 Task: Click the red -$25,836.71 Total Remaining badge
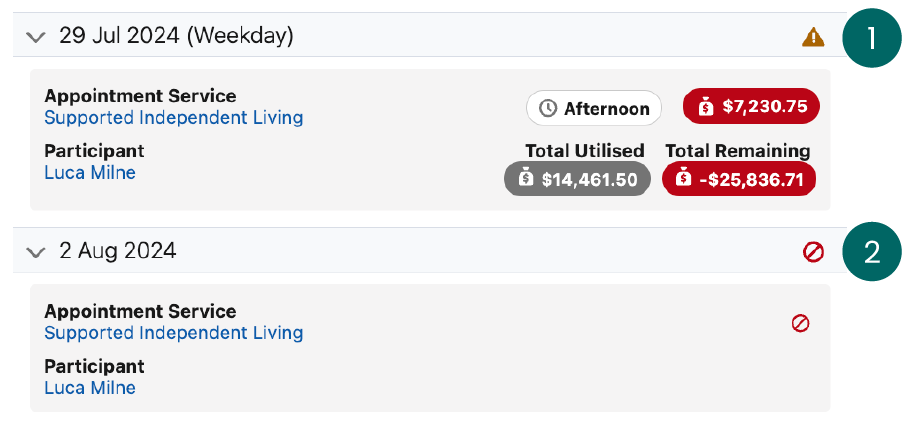pos(739,180)
